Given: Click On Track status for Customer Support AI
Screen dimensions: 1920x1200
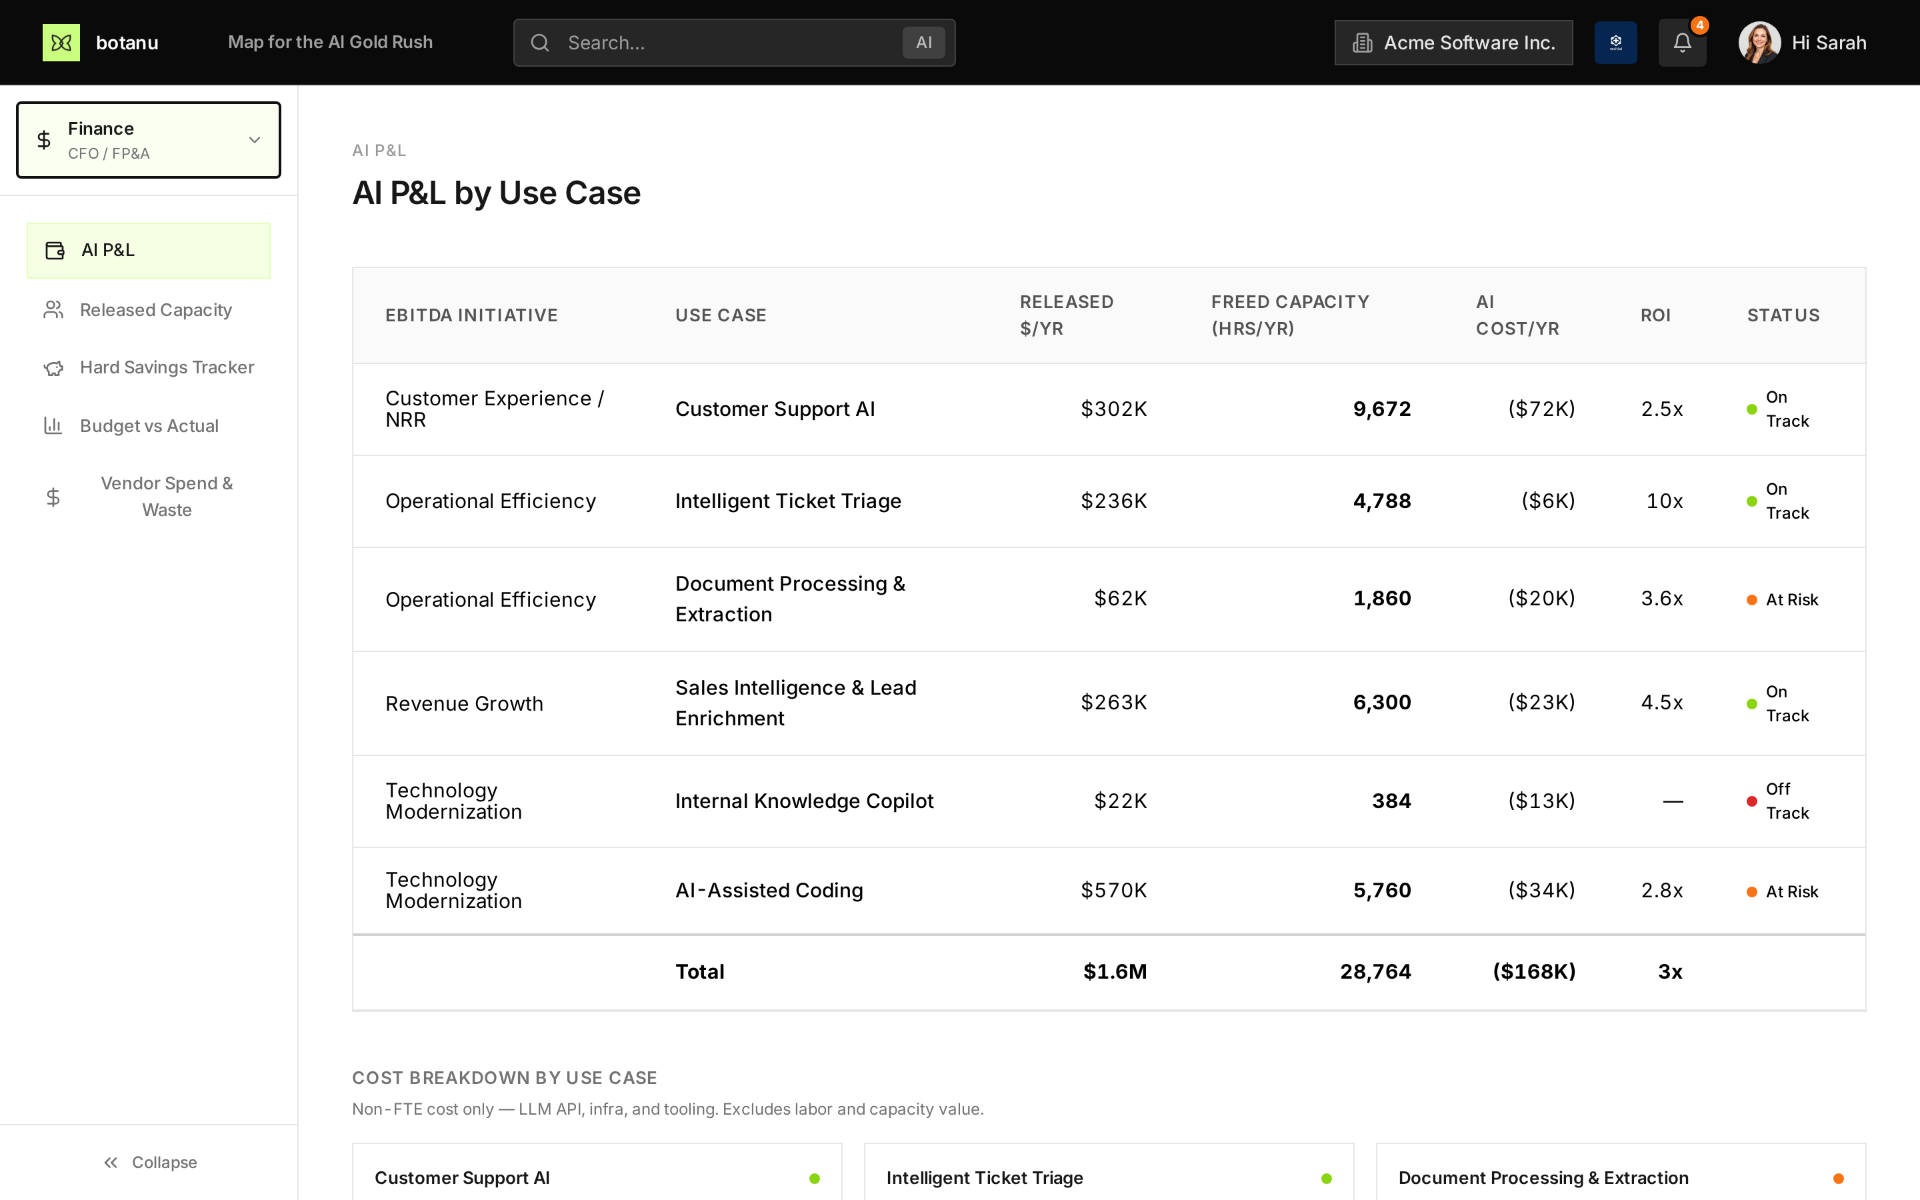Looking at the screenshot, I should click(1778, 409).
